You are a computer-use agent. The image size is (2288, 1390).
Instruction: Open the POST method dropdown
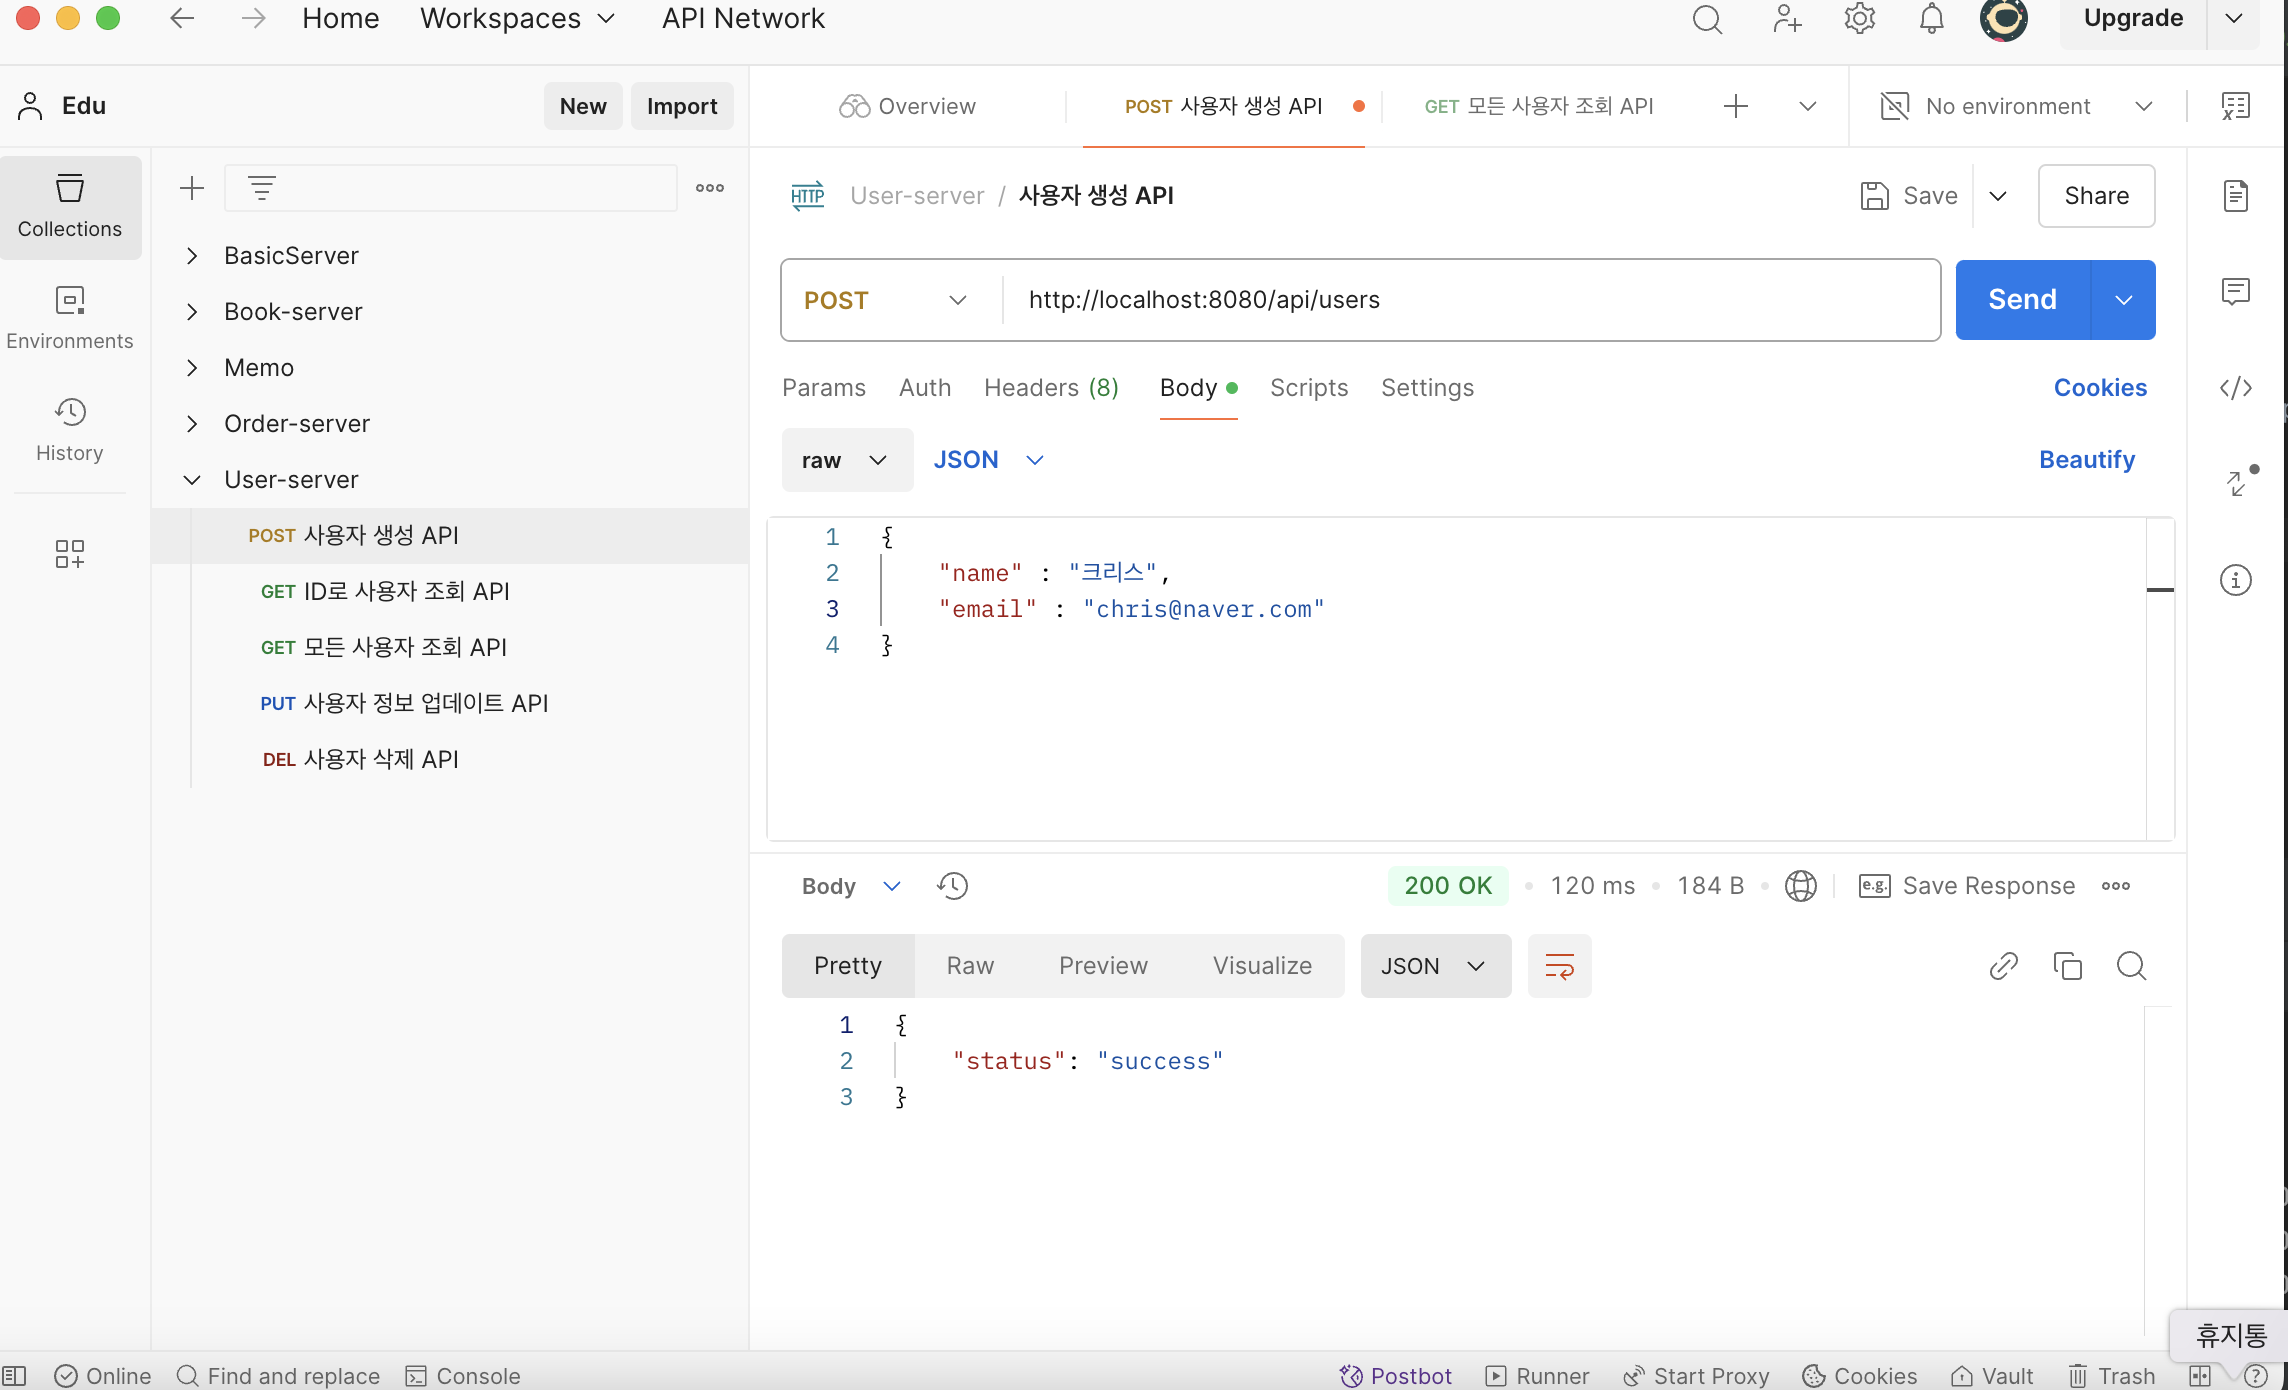[x=886, y=300]
